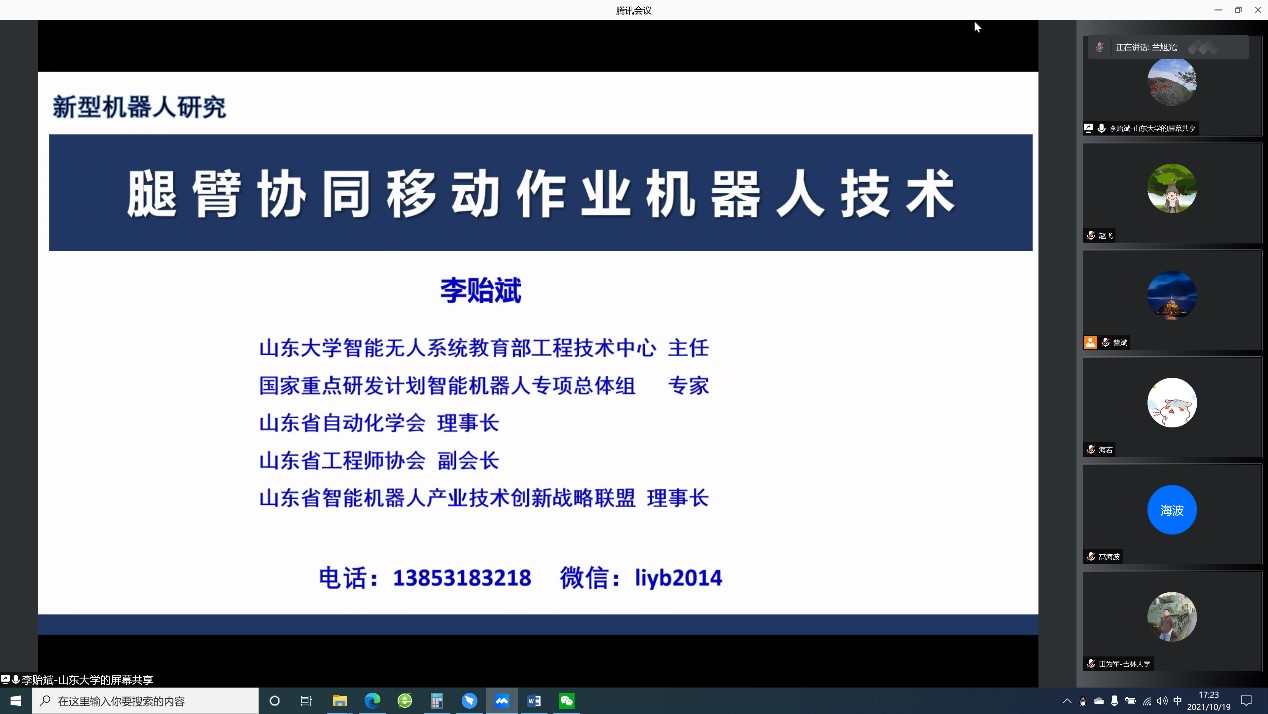This screenshot has height=714, width=1268.
Task: Open the notification action center
Action: coord(1247,701)
